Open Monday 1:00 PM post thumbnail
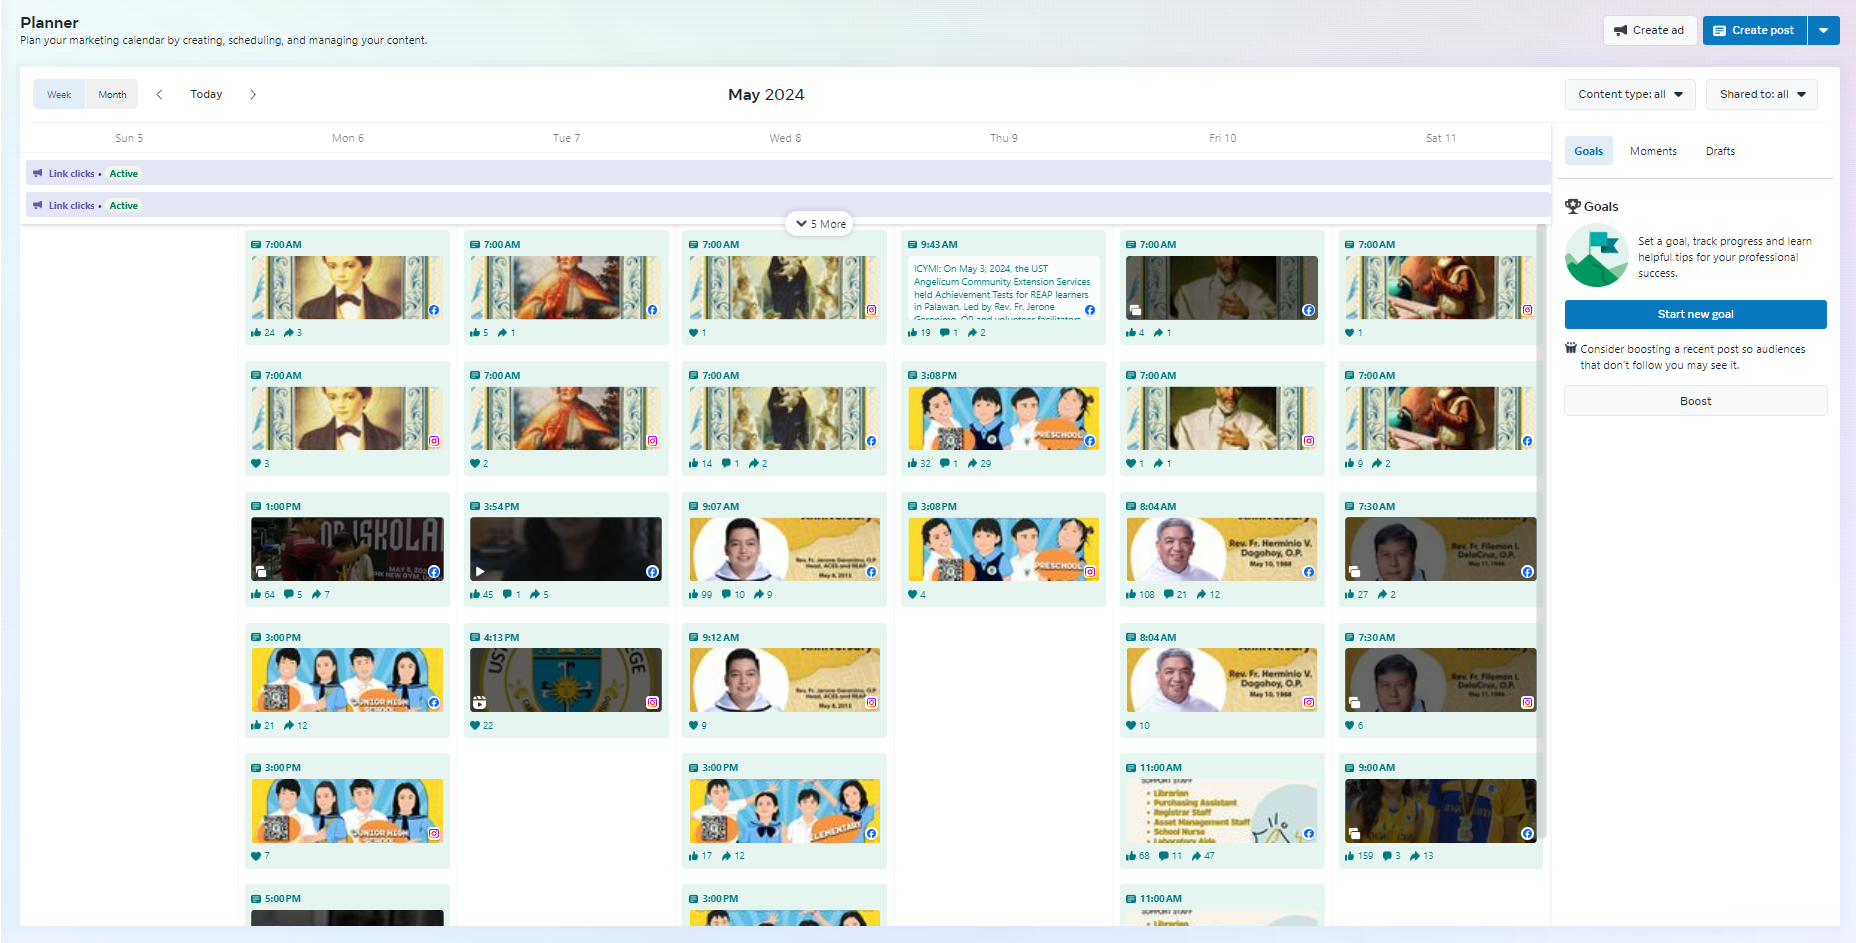Image resolution: width=1856 pixels, height=943 pixels. point(347,549)
